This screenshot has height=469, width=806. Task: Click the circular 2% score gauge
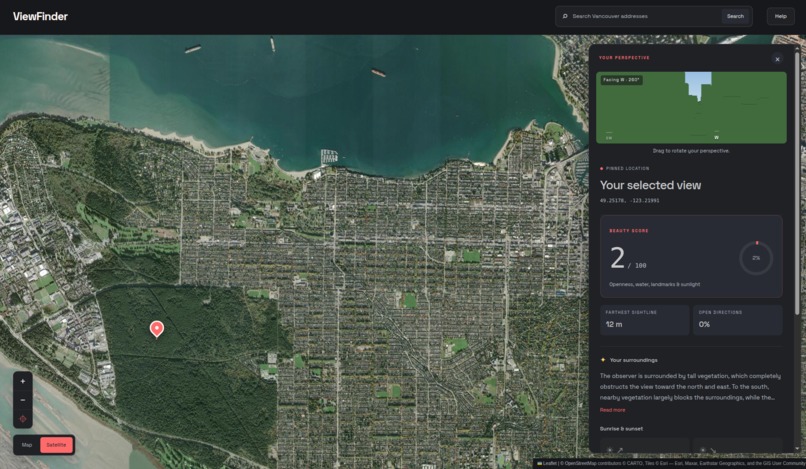756,258
